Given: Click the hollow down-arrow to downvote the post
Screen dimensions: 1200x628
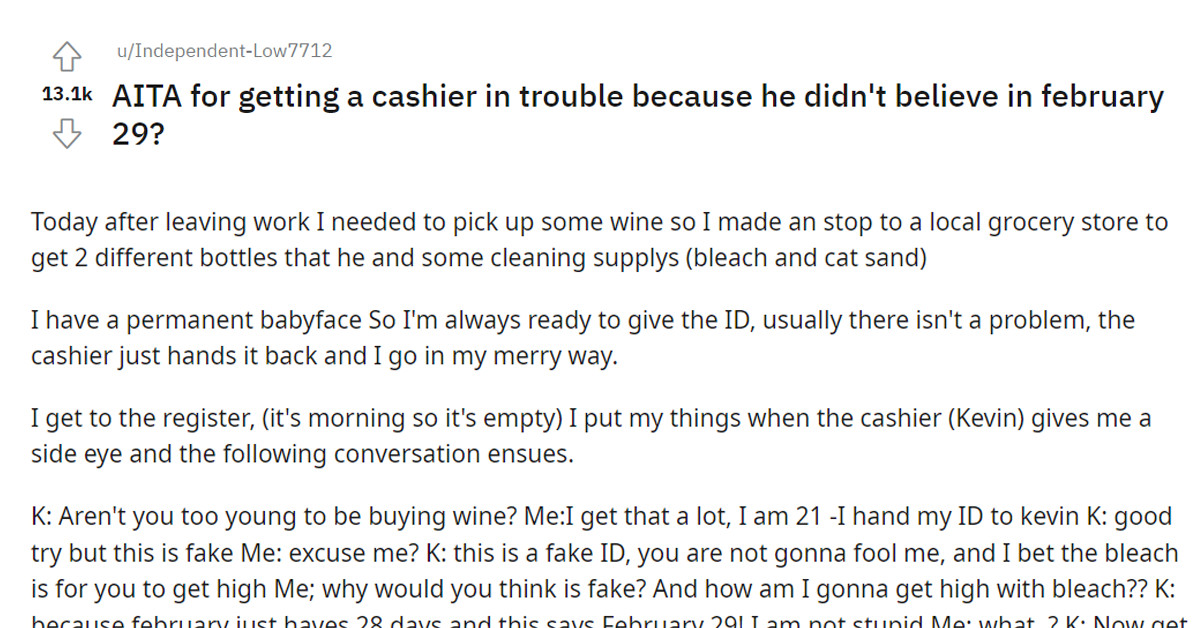Looking at the screenshot, I should click(67, 133).
